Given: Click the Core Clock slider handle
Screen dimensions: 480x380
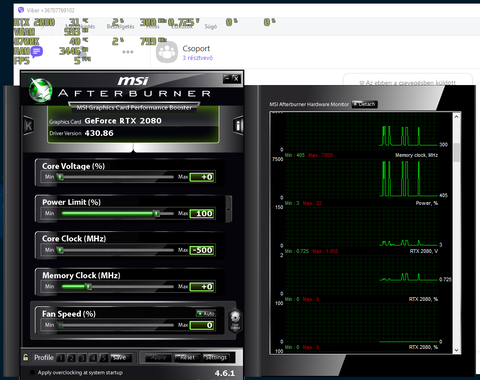Looking at the screenshot, I should click(60, 250).
